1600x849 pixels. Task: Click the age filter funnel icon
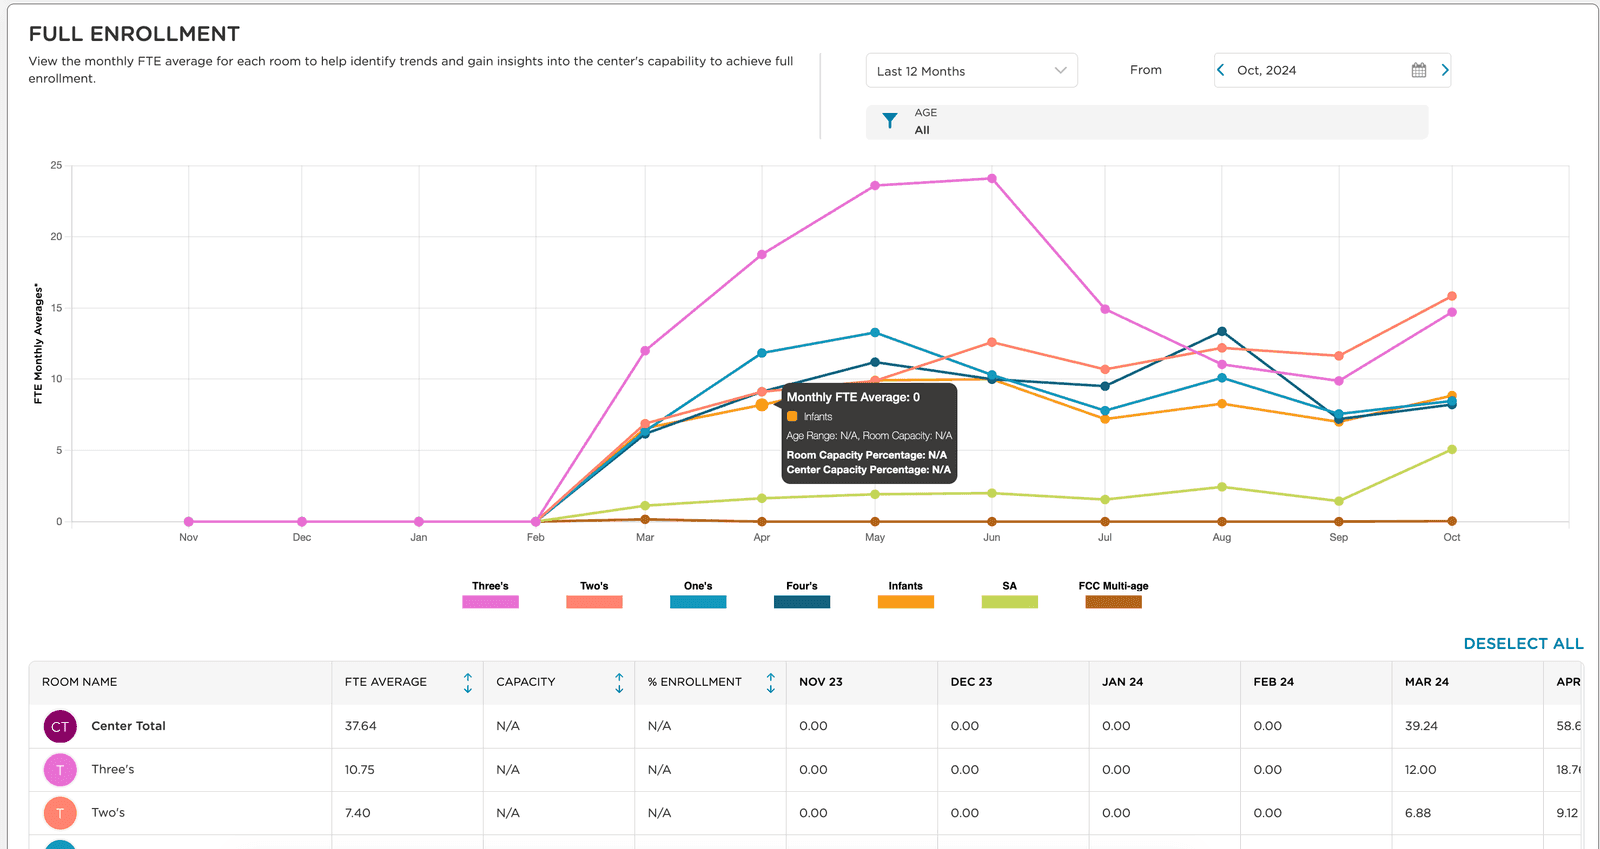pos(890,121)
